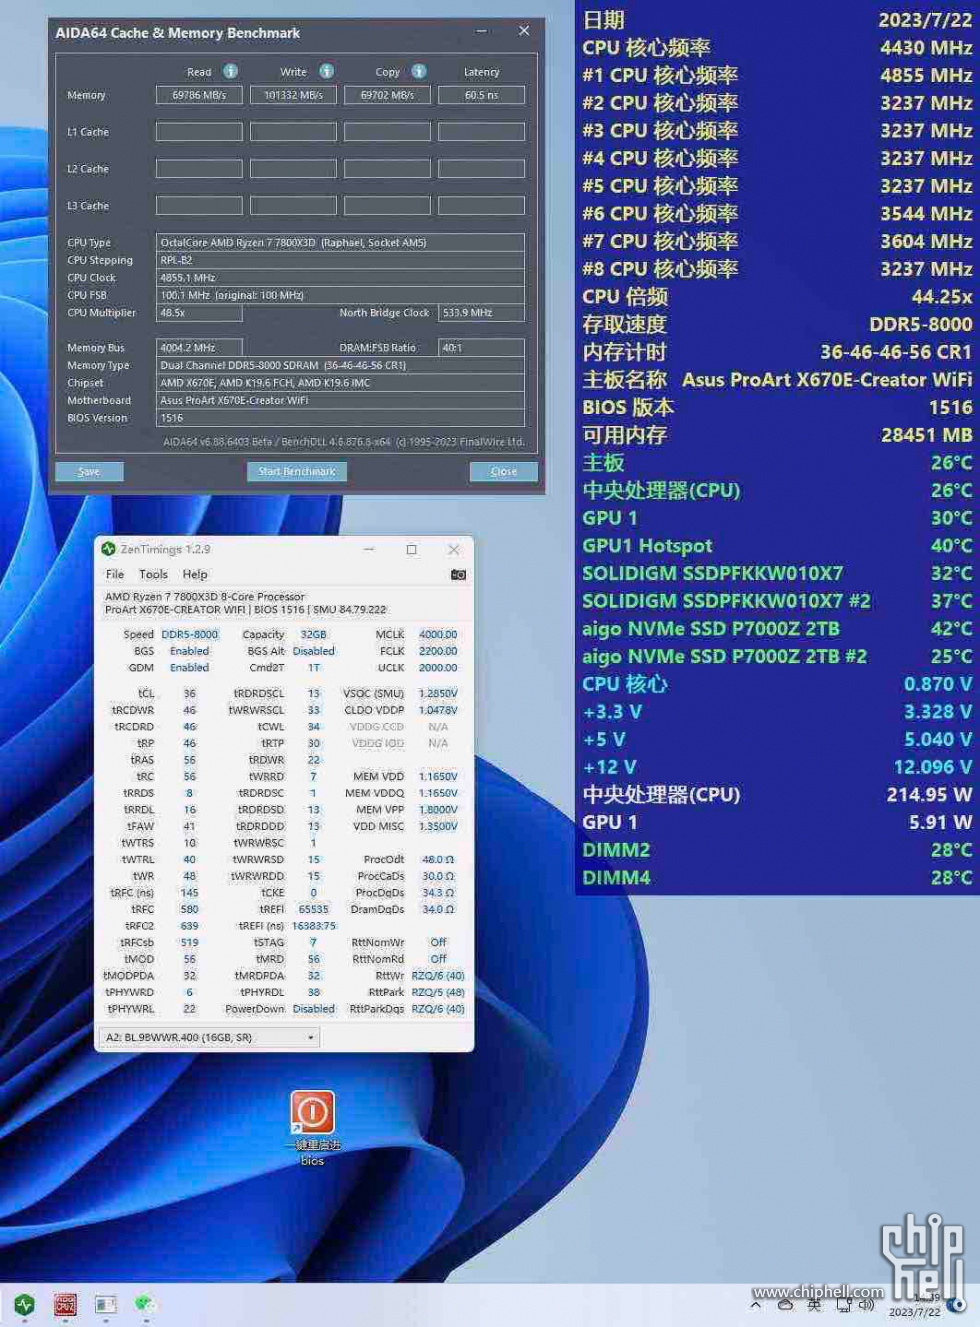Click the empty L1 Cache Read field
980x1327 pixels.
coord(199,132)
